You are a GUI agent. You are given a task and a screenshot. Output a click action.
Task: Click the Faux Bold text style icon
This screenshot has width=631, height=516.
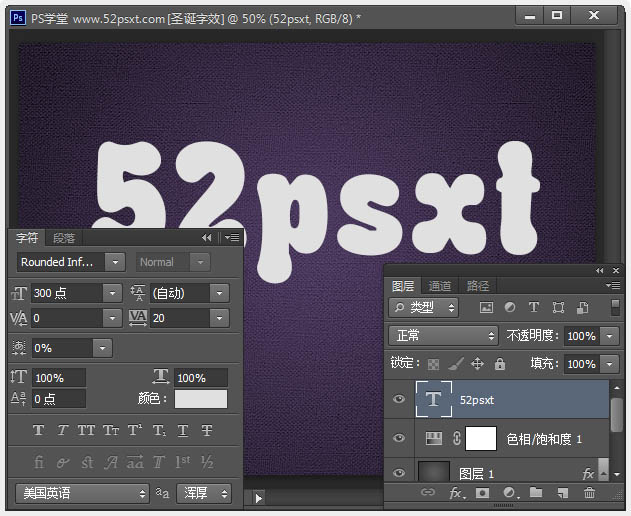click(39, 431)
